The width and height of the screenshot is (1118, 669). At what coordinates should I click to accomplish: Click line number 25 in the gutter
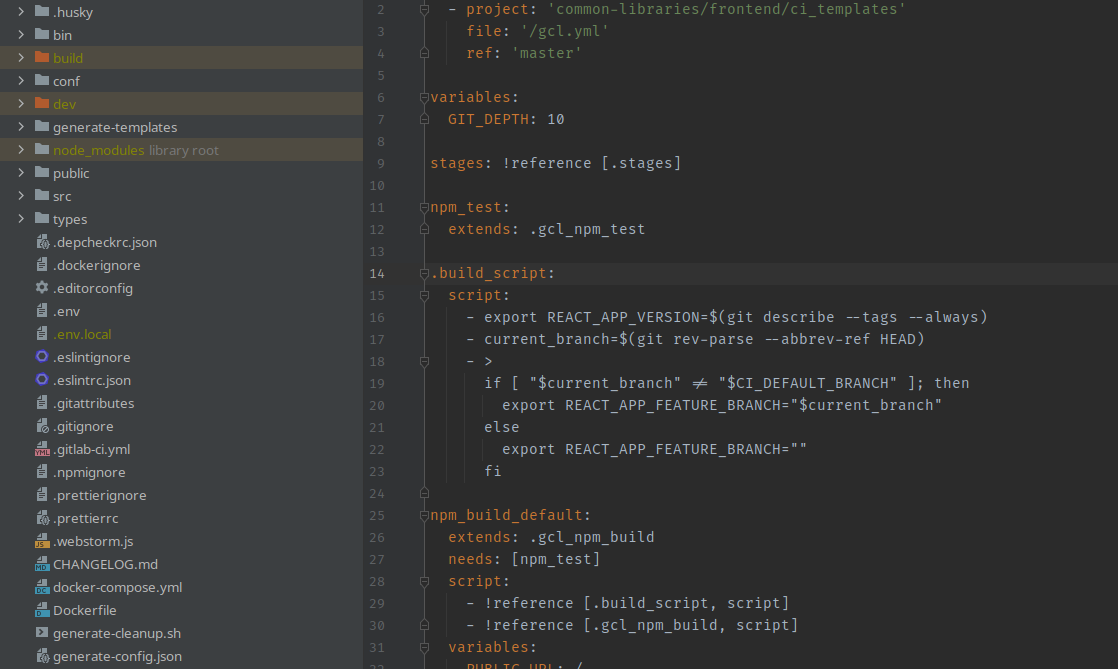pyautogui.click(x=377, y=515)
